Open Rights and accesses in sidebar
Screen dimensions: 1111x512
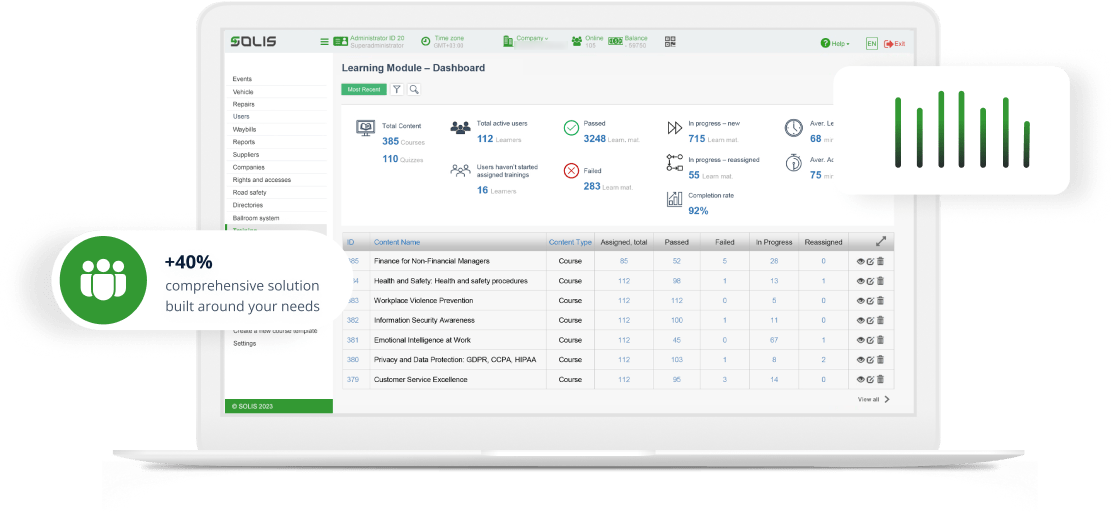pos(261,180)
